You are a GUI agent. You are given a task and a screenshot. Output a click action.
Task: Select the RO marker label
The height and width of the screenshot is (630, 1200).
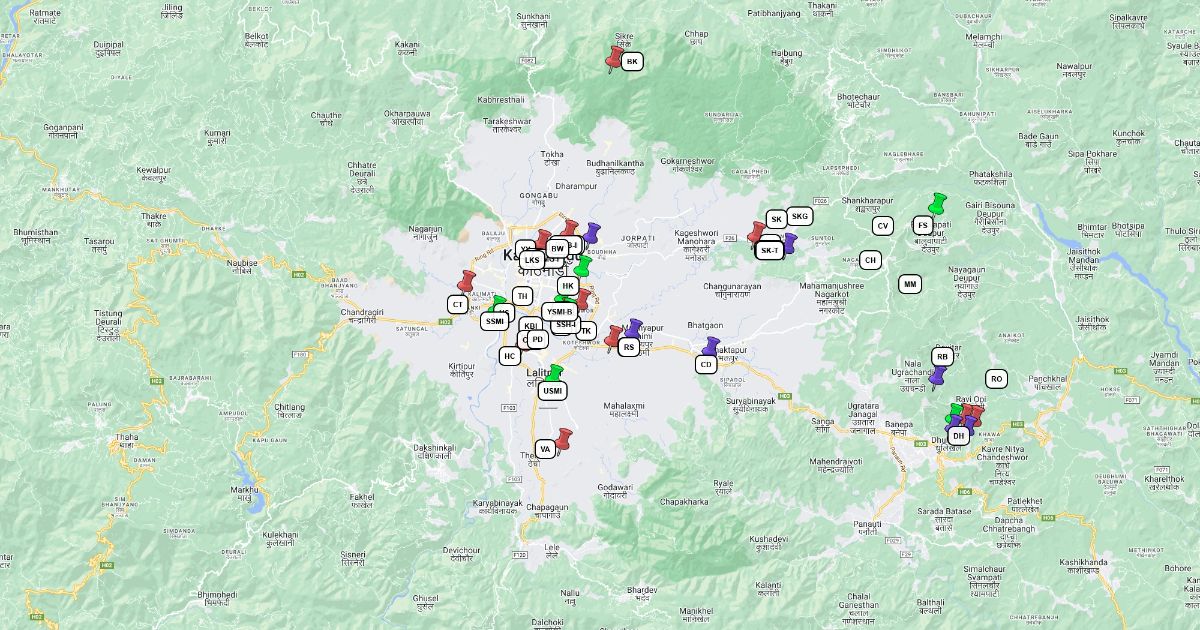pyautogui.click(x=996, y=379)
